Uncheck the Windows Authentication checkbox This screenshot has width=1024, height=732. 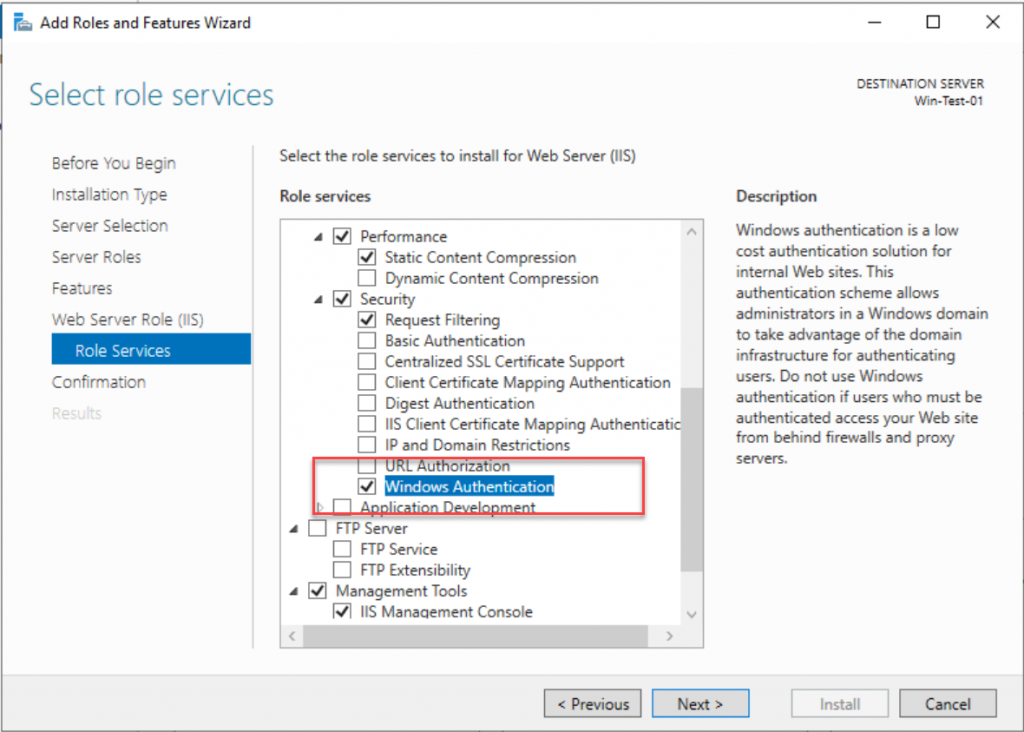pos(367,487)
